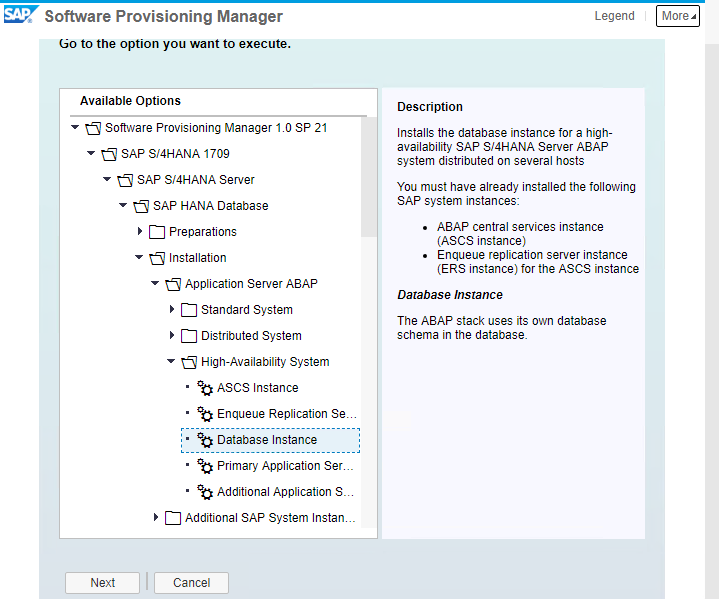Select the Distributed System label
Viewport: 719px width, 599px height.
pos(251,336)
